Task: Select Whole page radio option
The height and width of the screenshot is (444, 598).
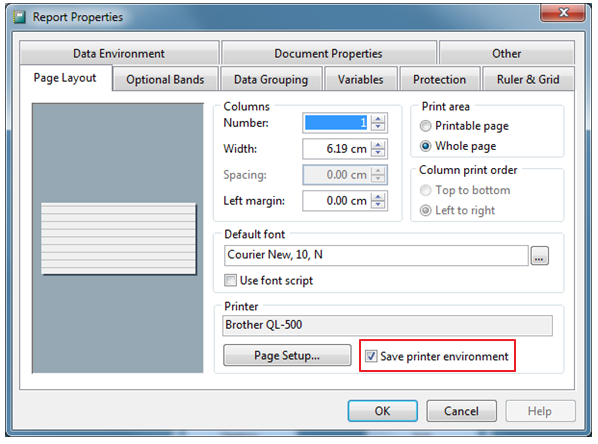Action: click(425, 146)
